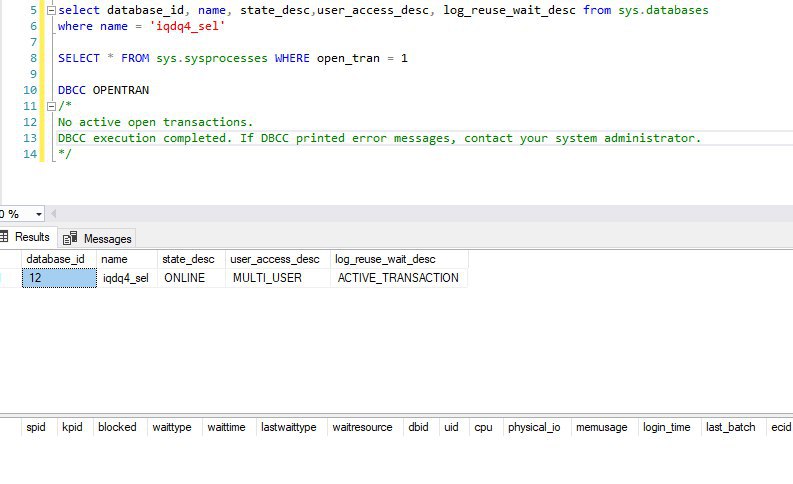Click the login_time column header

pos(670,427)
